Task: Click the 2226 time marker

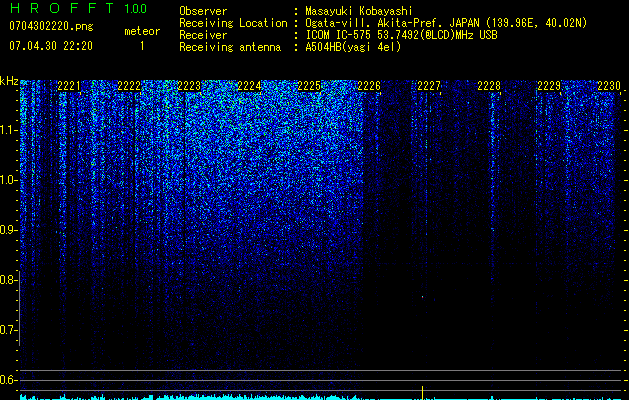Action: coord(369,86)
